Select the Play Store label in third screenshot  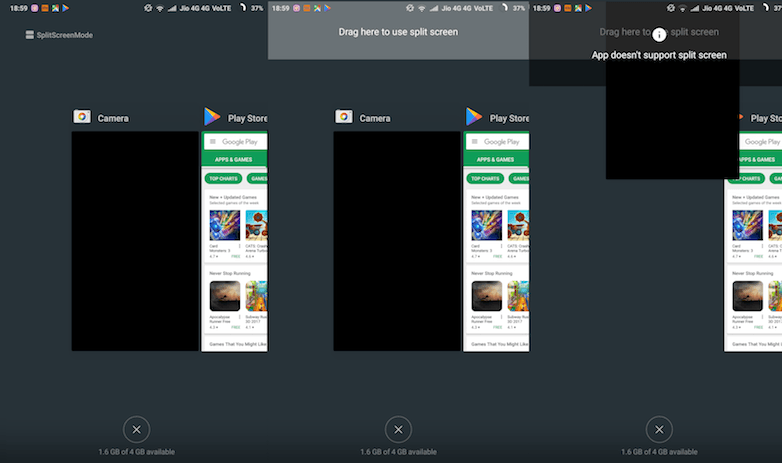click(x=766, y=118)
